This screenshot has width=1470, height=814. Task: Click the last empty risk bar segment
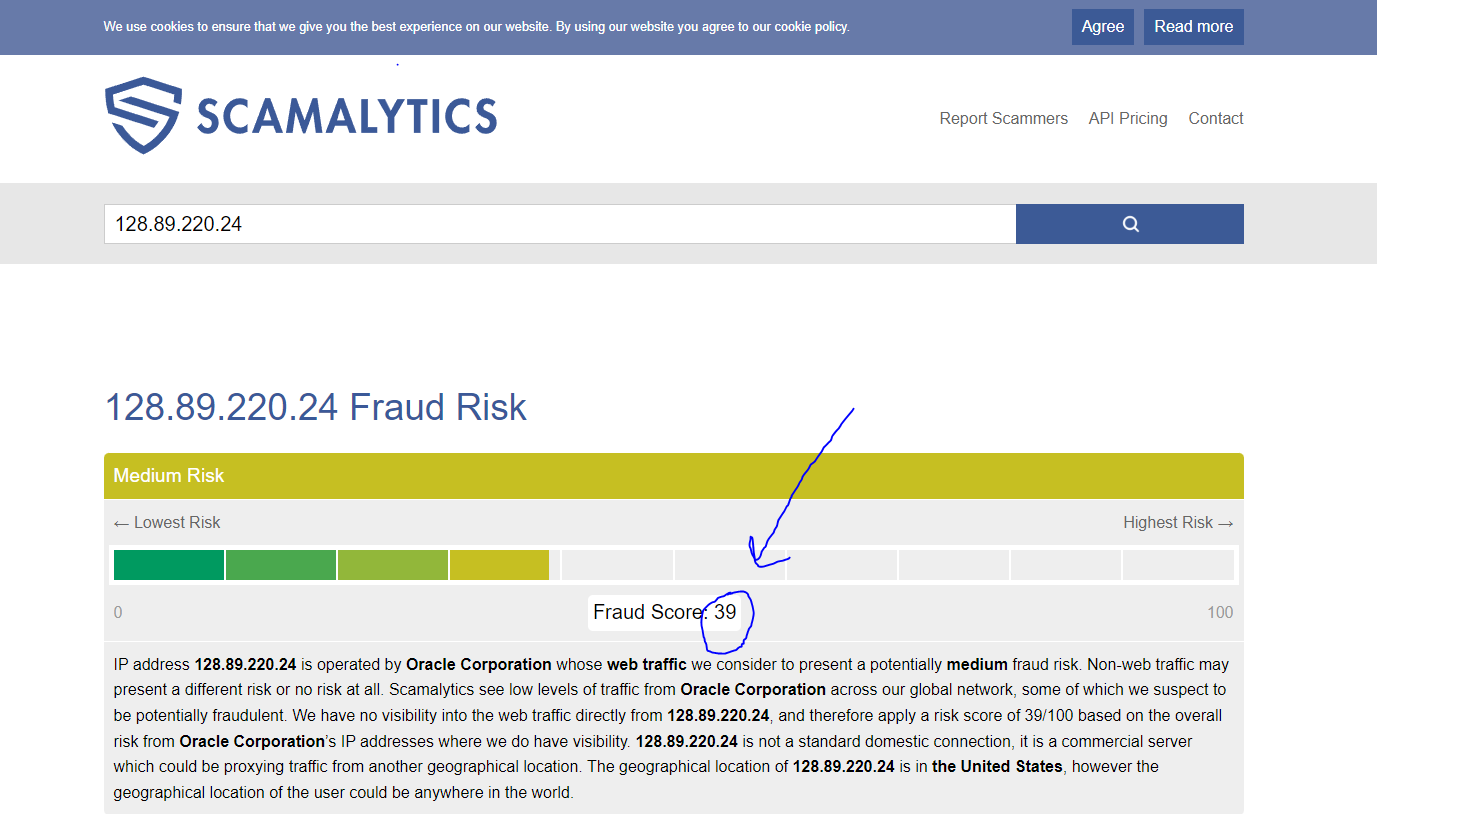pyautogui.click(x=1178, y=565)
